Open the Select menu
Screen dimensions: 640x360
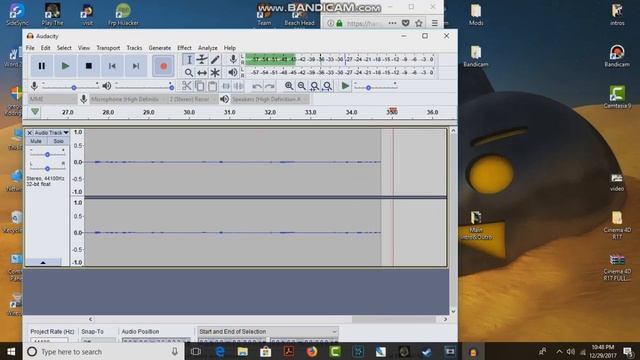pyautogui.click(x=64, y=48)
